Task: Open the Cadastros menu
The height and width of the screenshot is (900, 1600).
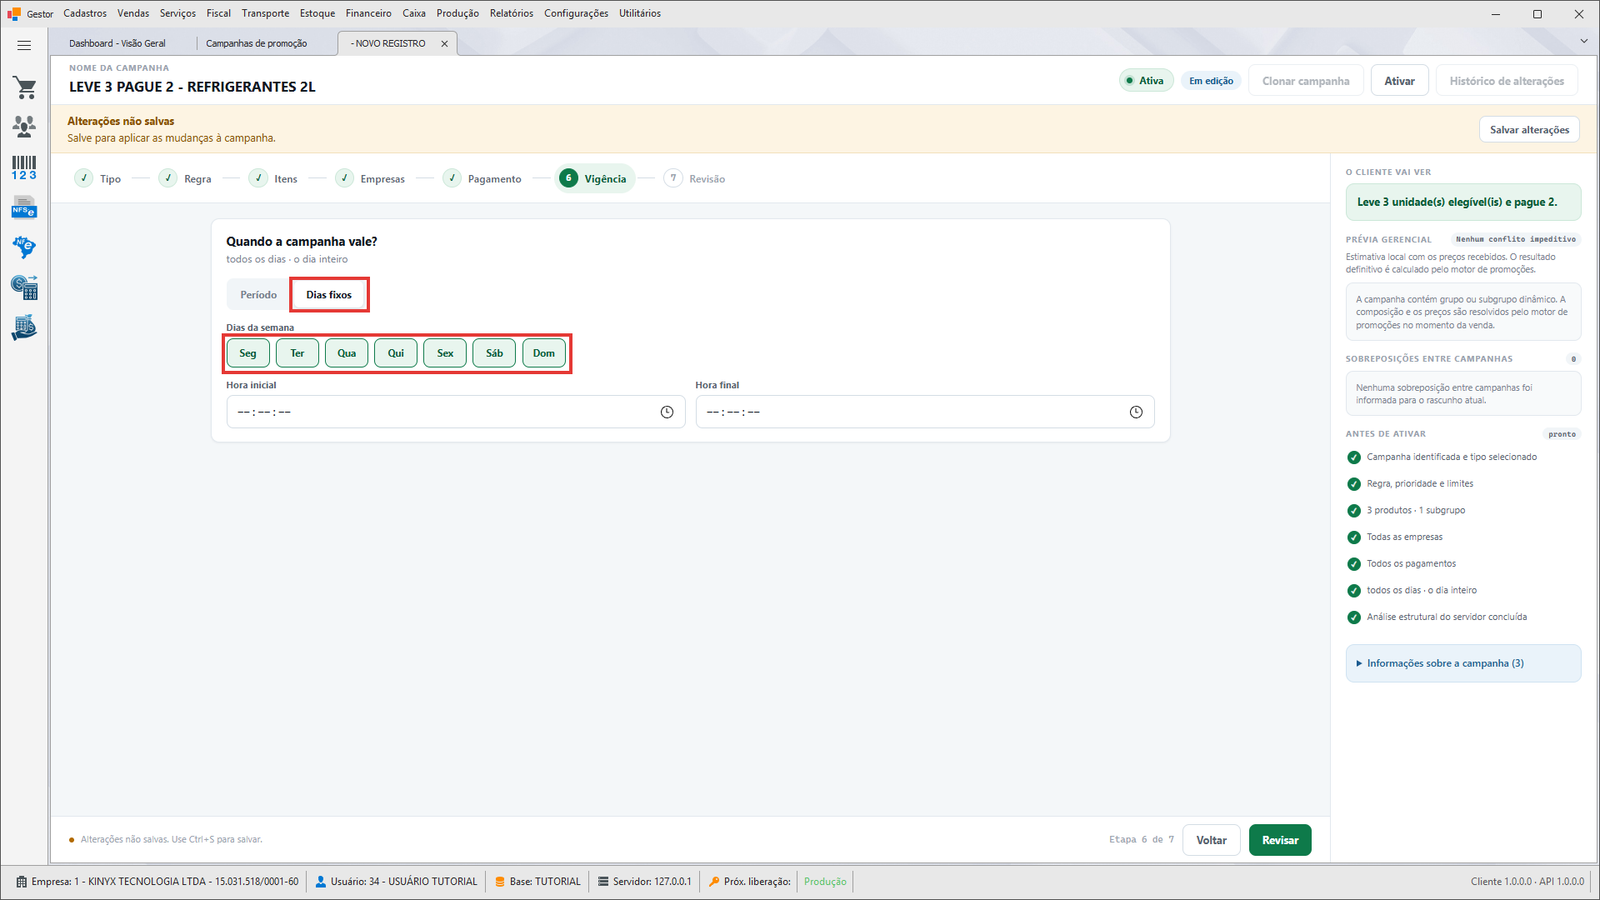Action: [x=85, y=14]
